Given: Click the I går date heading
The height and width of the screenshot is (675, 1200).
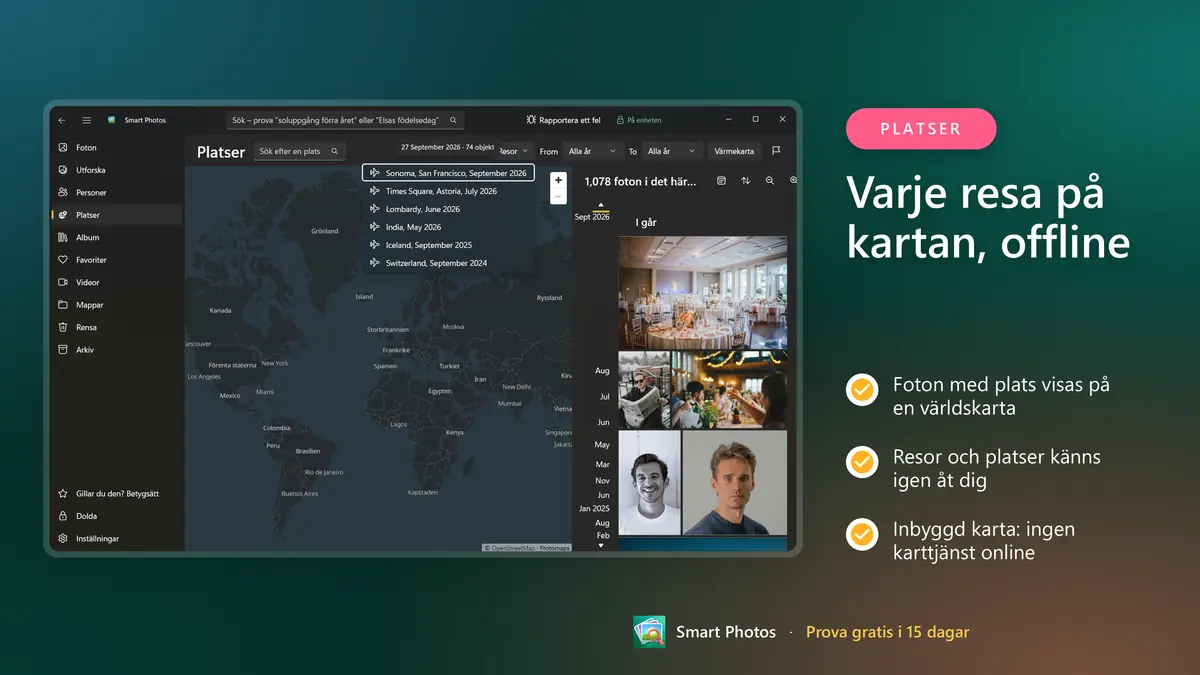Looking at the screenshot, I should (646, 223).
